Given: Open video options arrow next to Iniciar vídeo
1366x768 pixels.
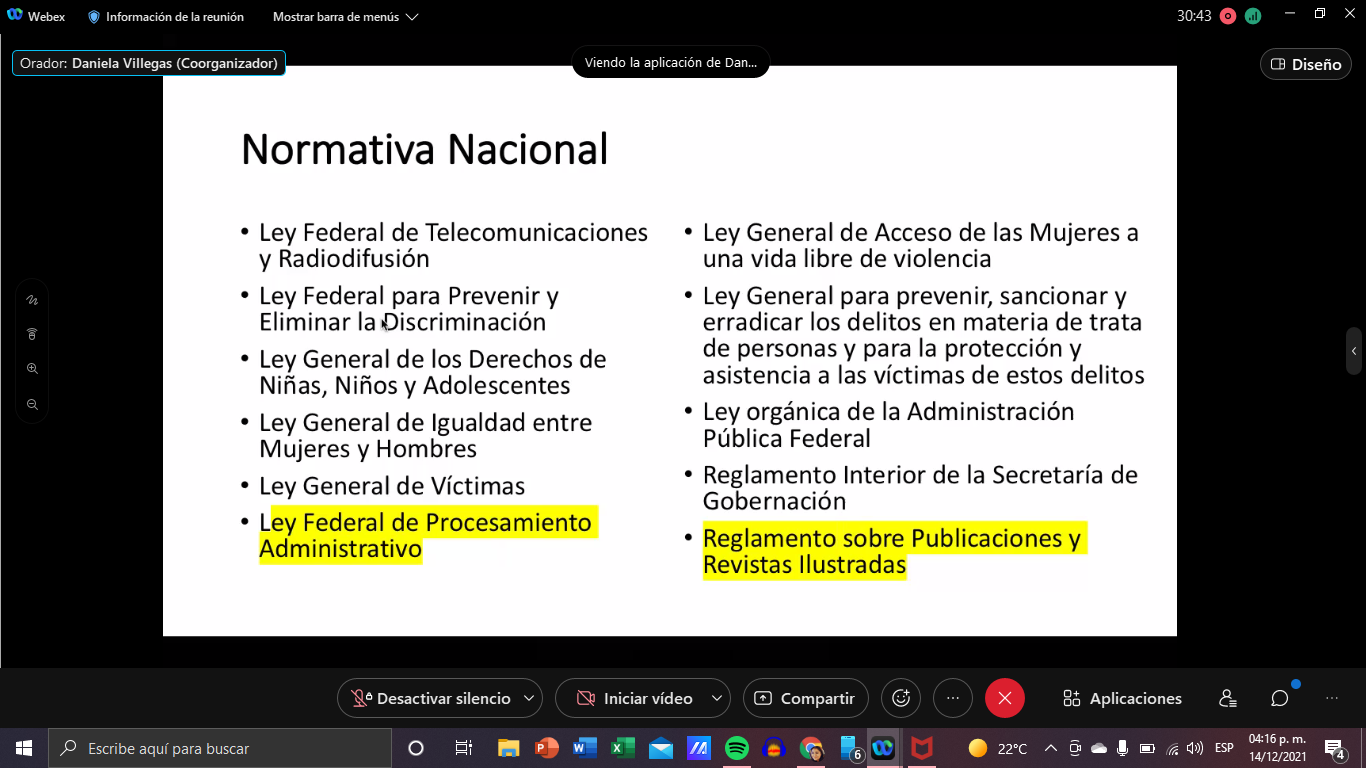Looking at the screenshot, I should point(717,698).
